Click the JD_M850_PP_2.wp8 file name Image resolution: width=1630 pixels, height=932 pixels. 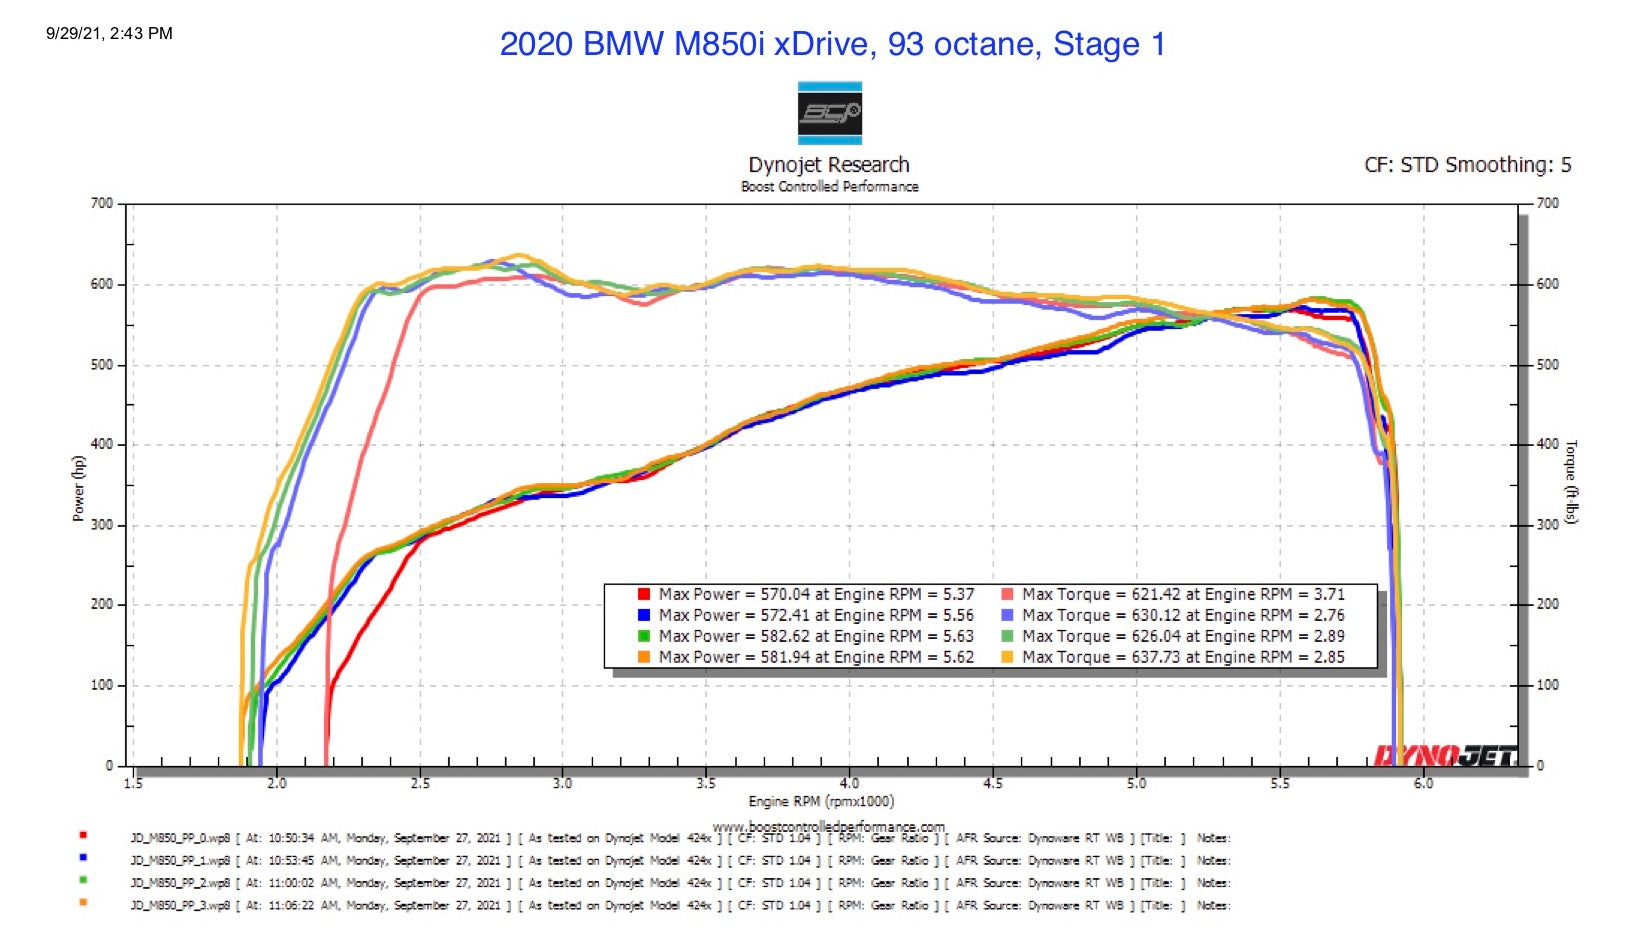tap(180, 883)
